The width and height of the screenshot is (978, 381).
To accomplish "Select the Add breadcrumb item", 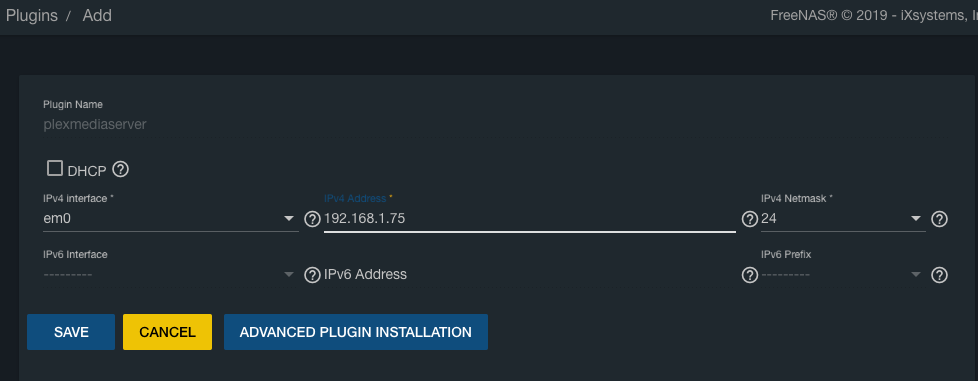I will 97,16.
